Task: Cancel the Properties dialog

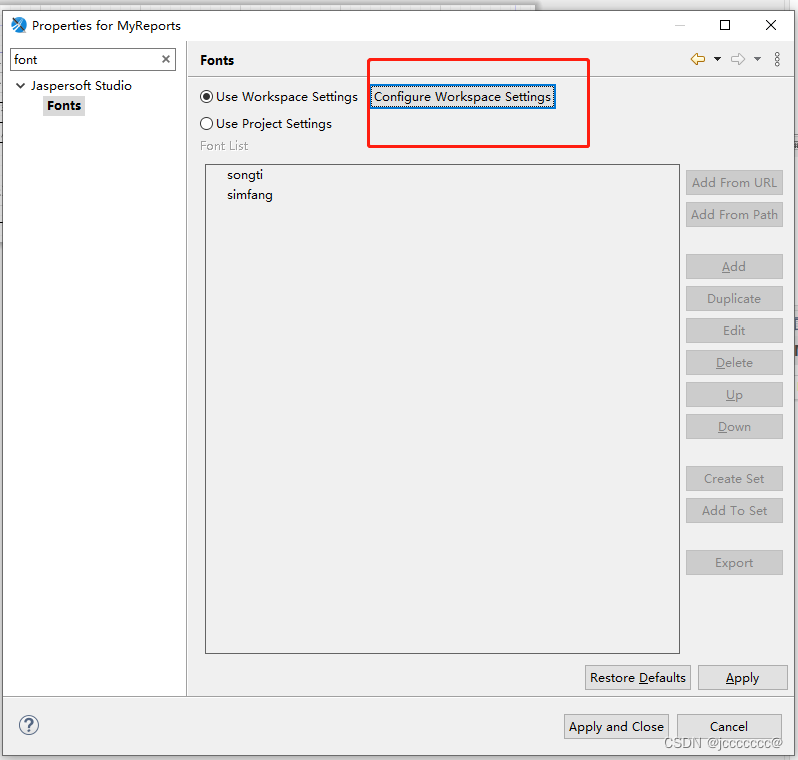Action: coord(729,726)
